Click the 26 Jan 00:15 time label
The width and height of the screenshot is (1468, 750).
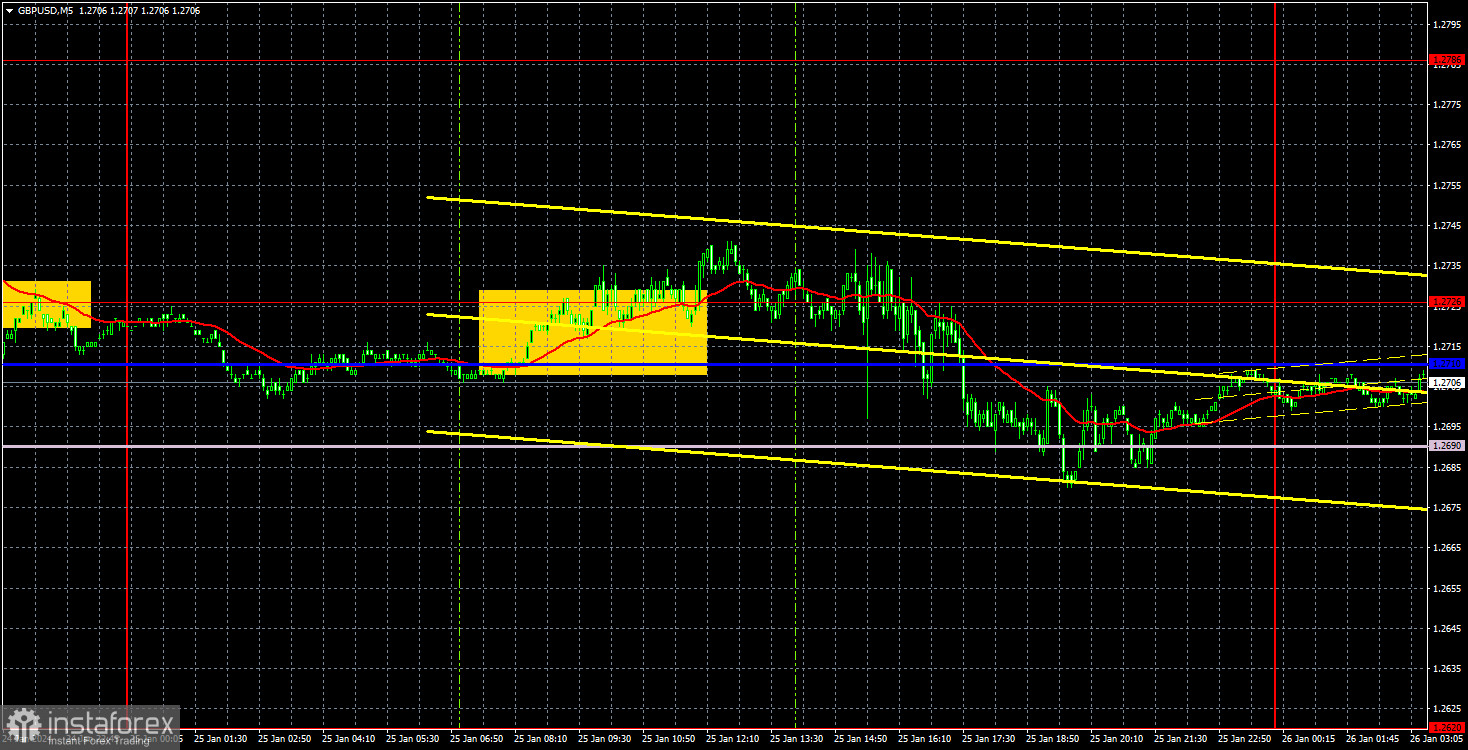pyautogui.click(x=1308, y=739)
